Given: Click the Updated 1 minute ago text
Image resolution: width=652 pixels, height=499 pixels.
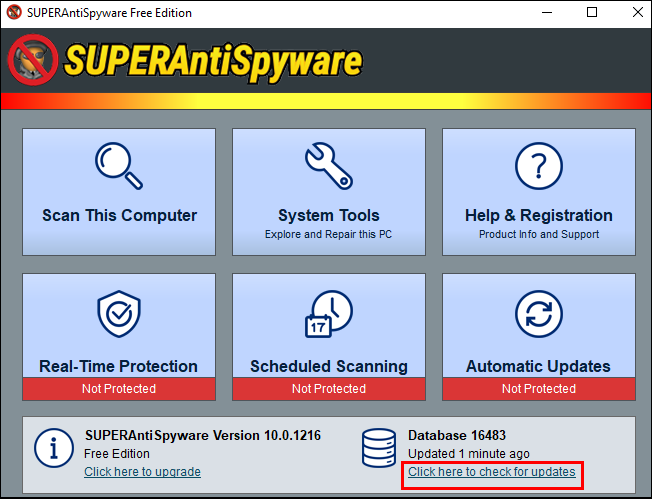Looking at the screenshot, I should click(x=469, y=454).
